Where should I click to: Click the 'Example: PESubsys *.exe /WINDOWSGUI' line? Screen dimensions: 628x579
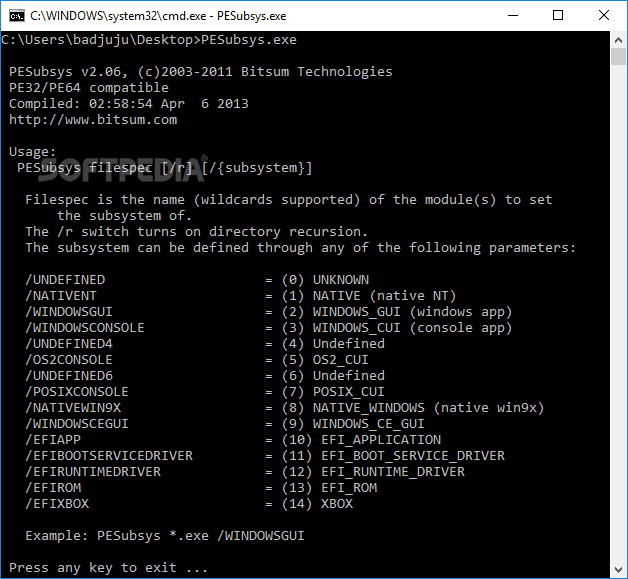point(165,536)
